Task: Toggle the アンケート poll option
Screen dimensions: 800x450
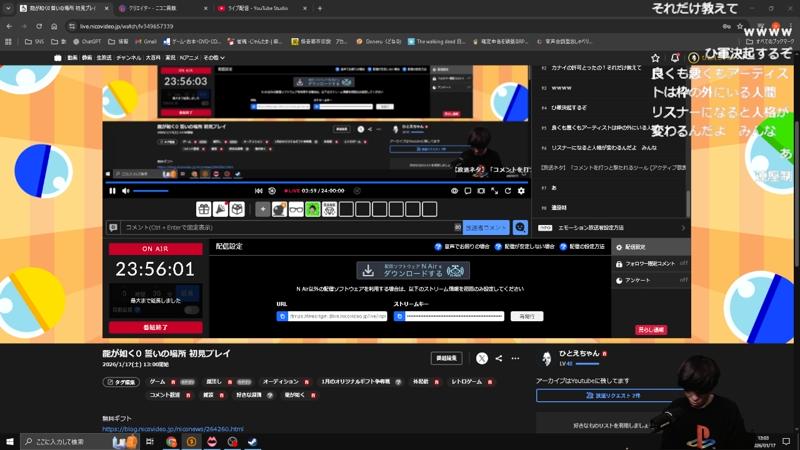Action: (x=651, y=281)
